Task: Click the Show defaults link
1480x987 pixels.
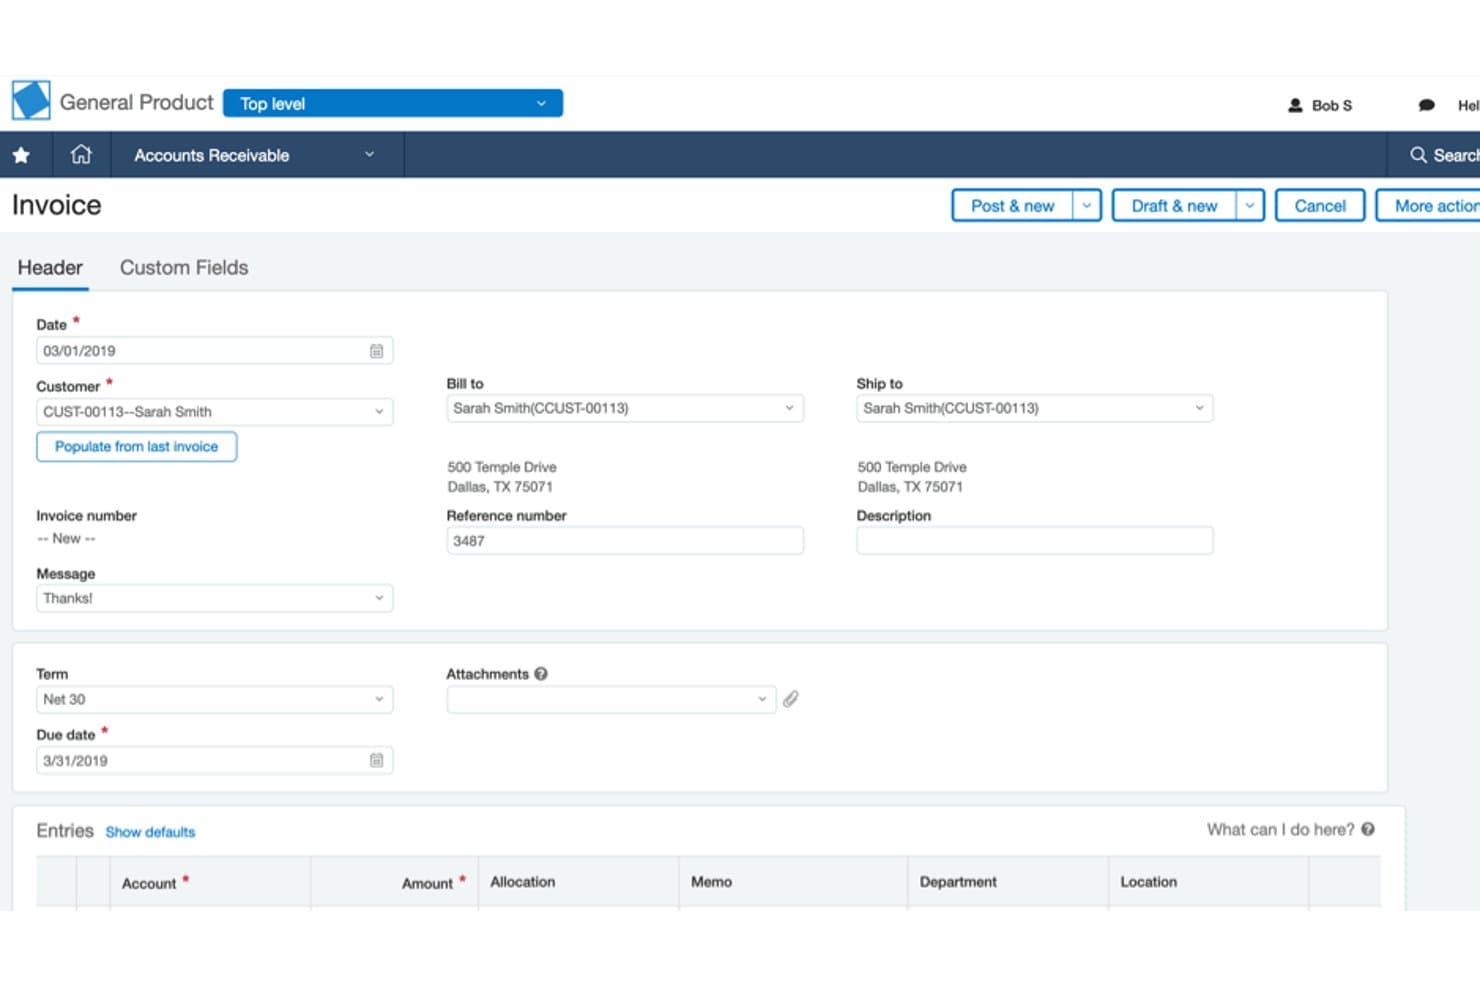Action: [150, 832]
